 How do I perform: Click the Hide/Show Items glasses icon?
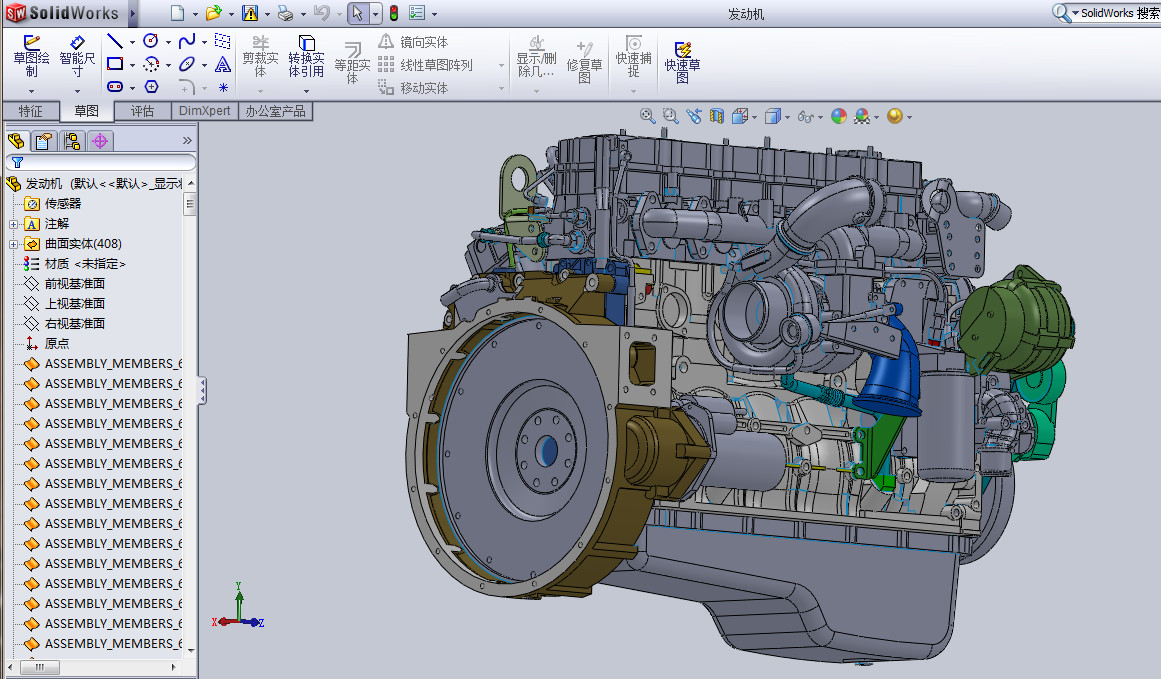(805, 116)
